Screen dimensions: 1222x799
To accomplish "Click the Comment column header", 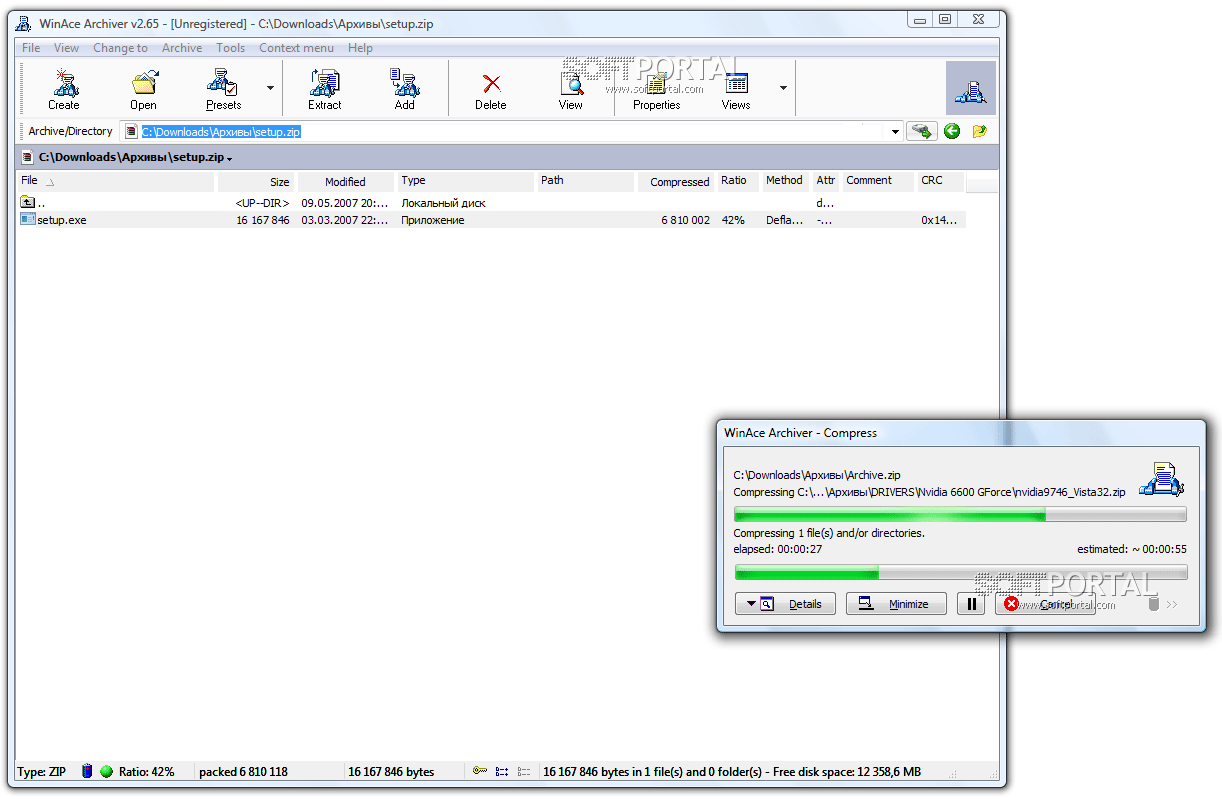I will [878, 182].
